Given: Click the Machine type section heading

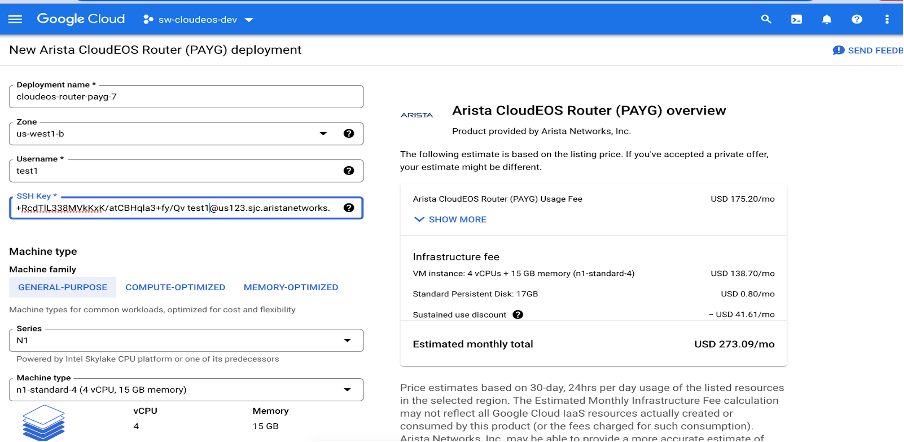Looking at the screenshot, I should tap(43, 252).
